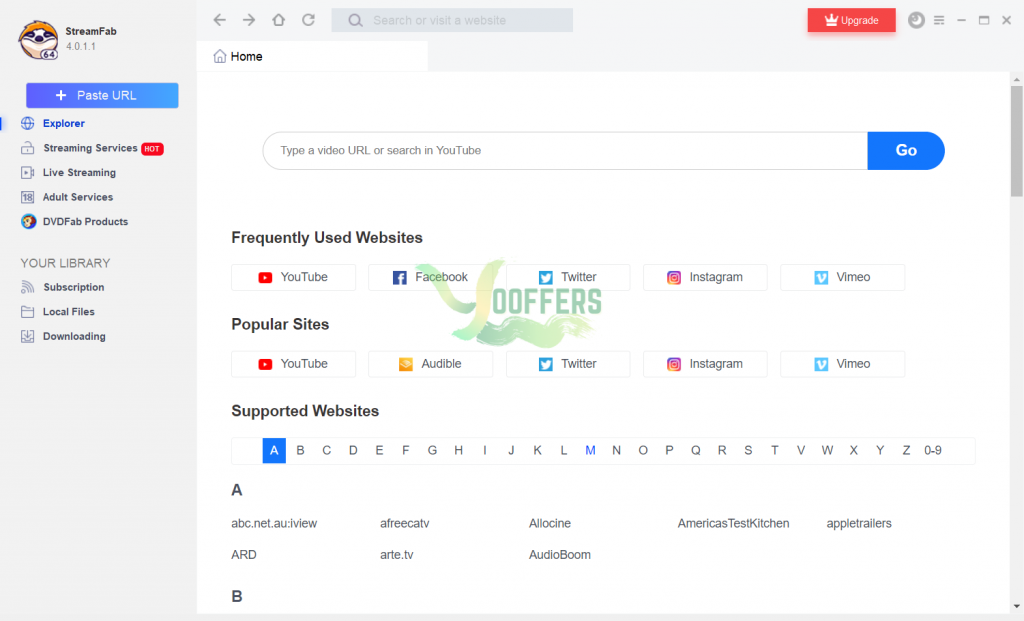
Task: Select letter A in alphabet index
Action: pyautogui.click(x=274, y=451)
